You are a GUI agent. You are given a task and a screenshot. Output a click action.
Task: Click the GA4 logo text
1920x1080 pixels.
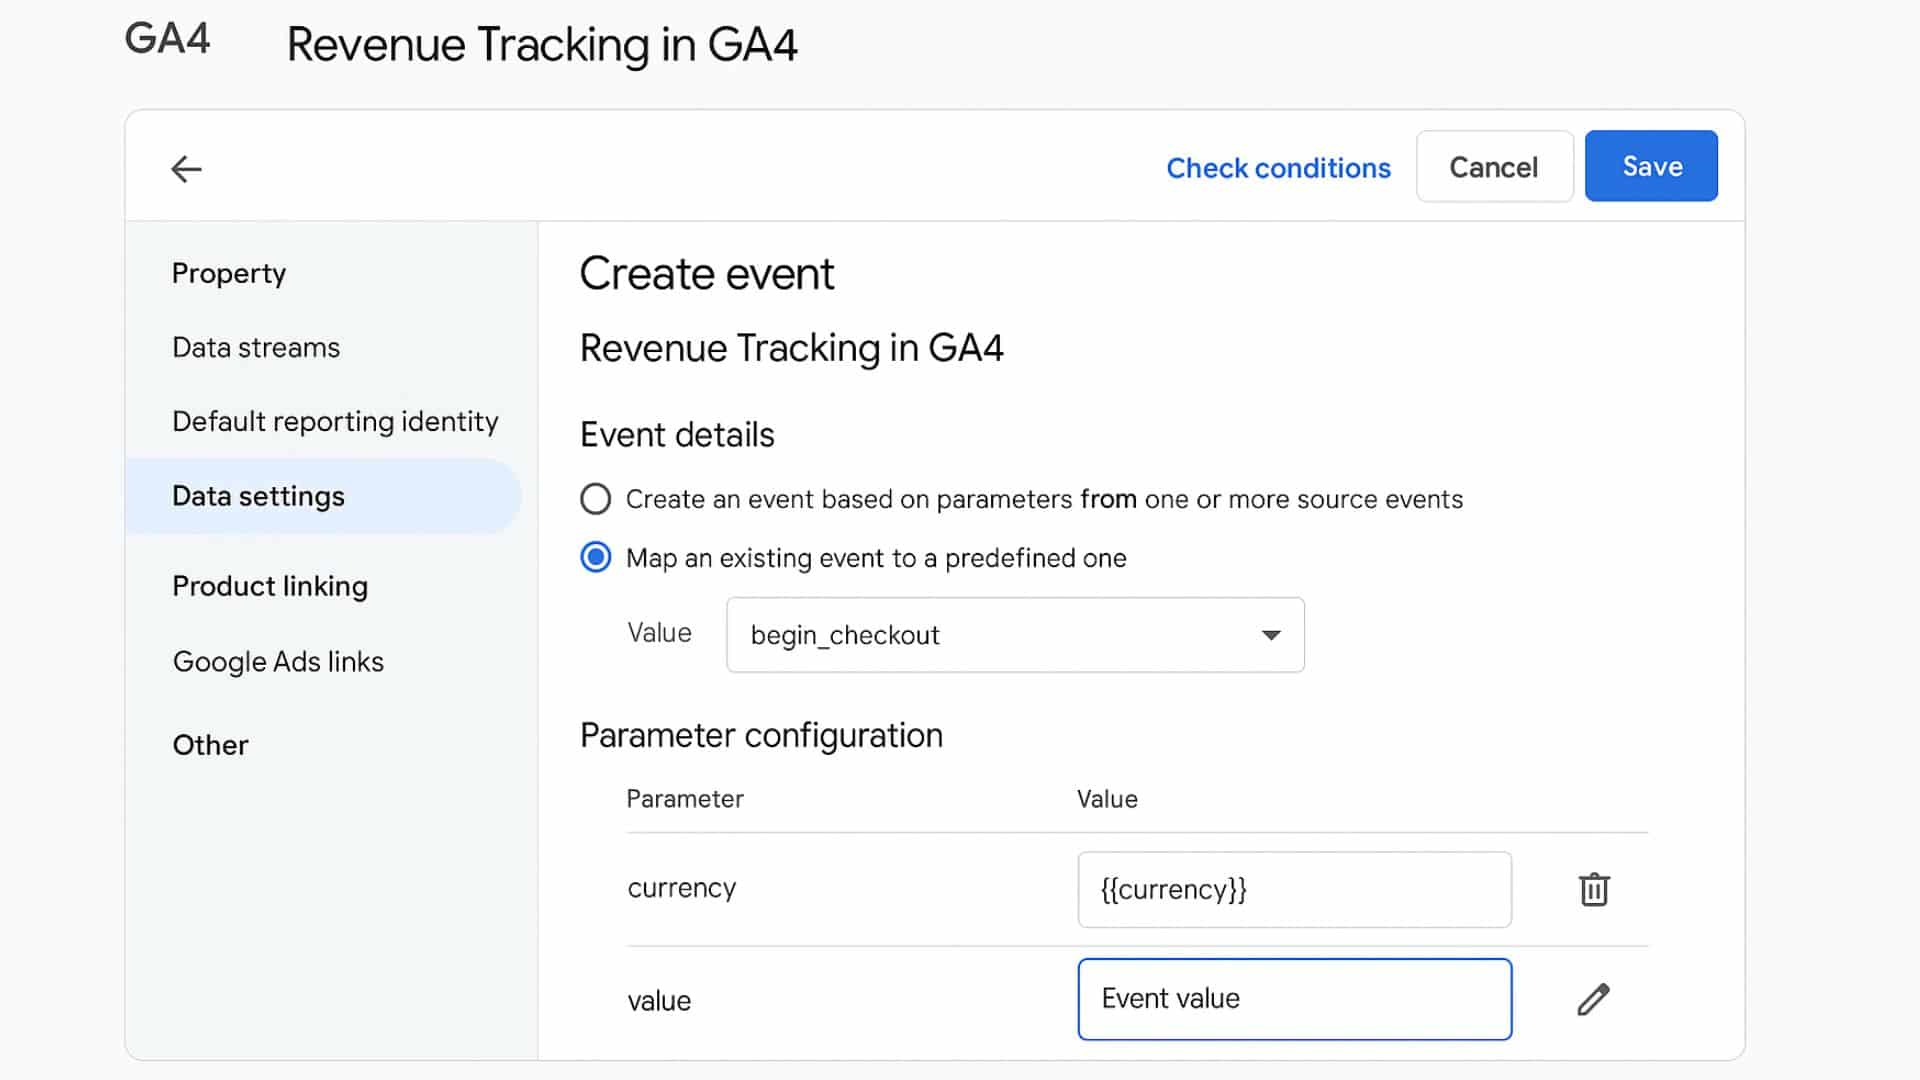tap(167, 39)
